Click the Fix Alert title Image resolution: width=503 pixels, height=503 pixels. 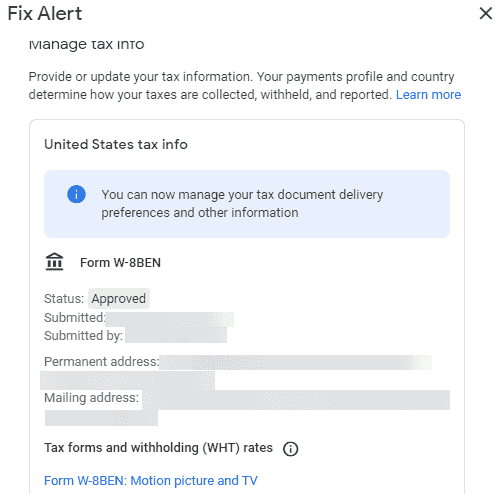(45, 14)
